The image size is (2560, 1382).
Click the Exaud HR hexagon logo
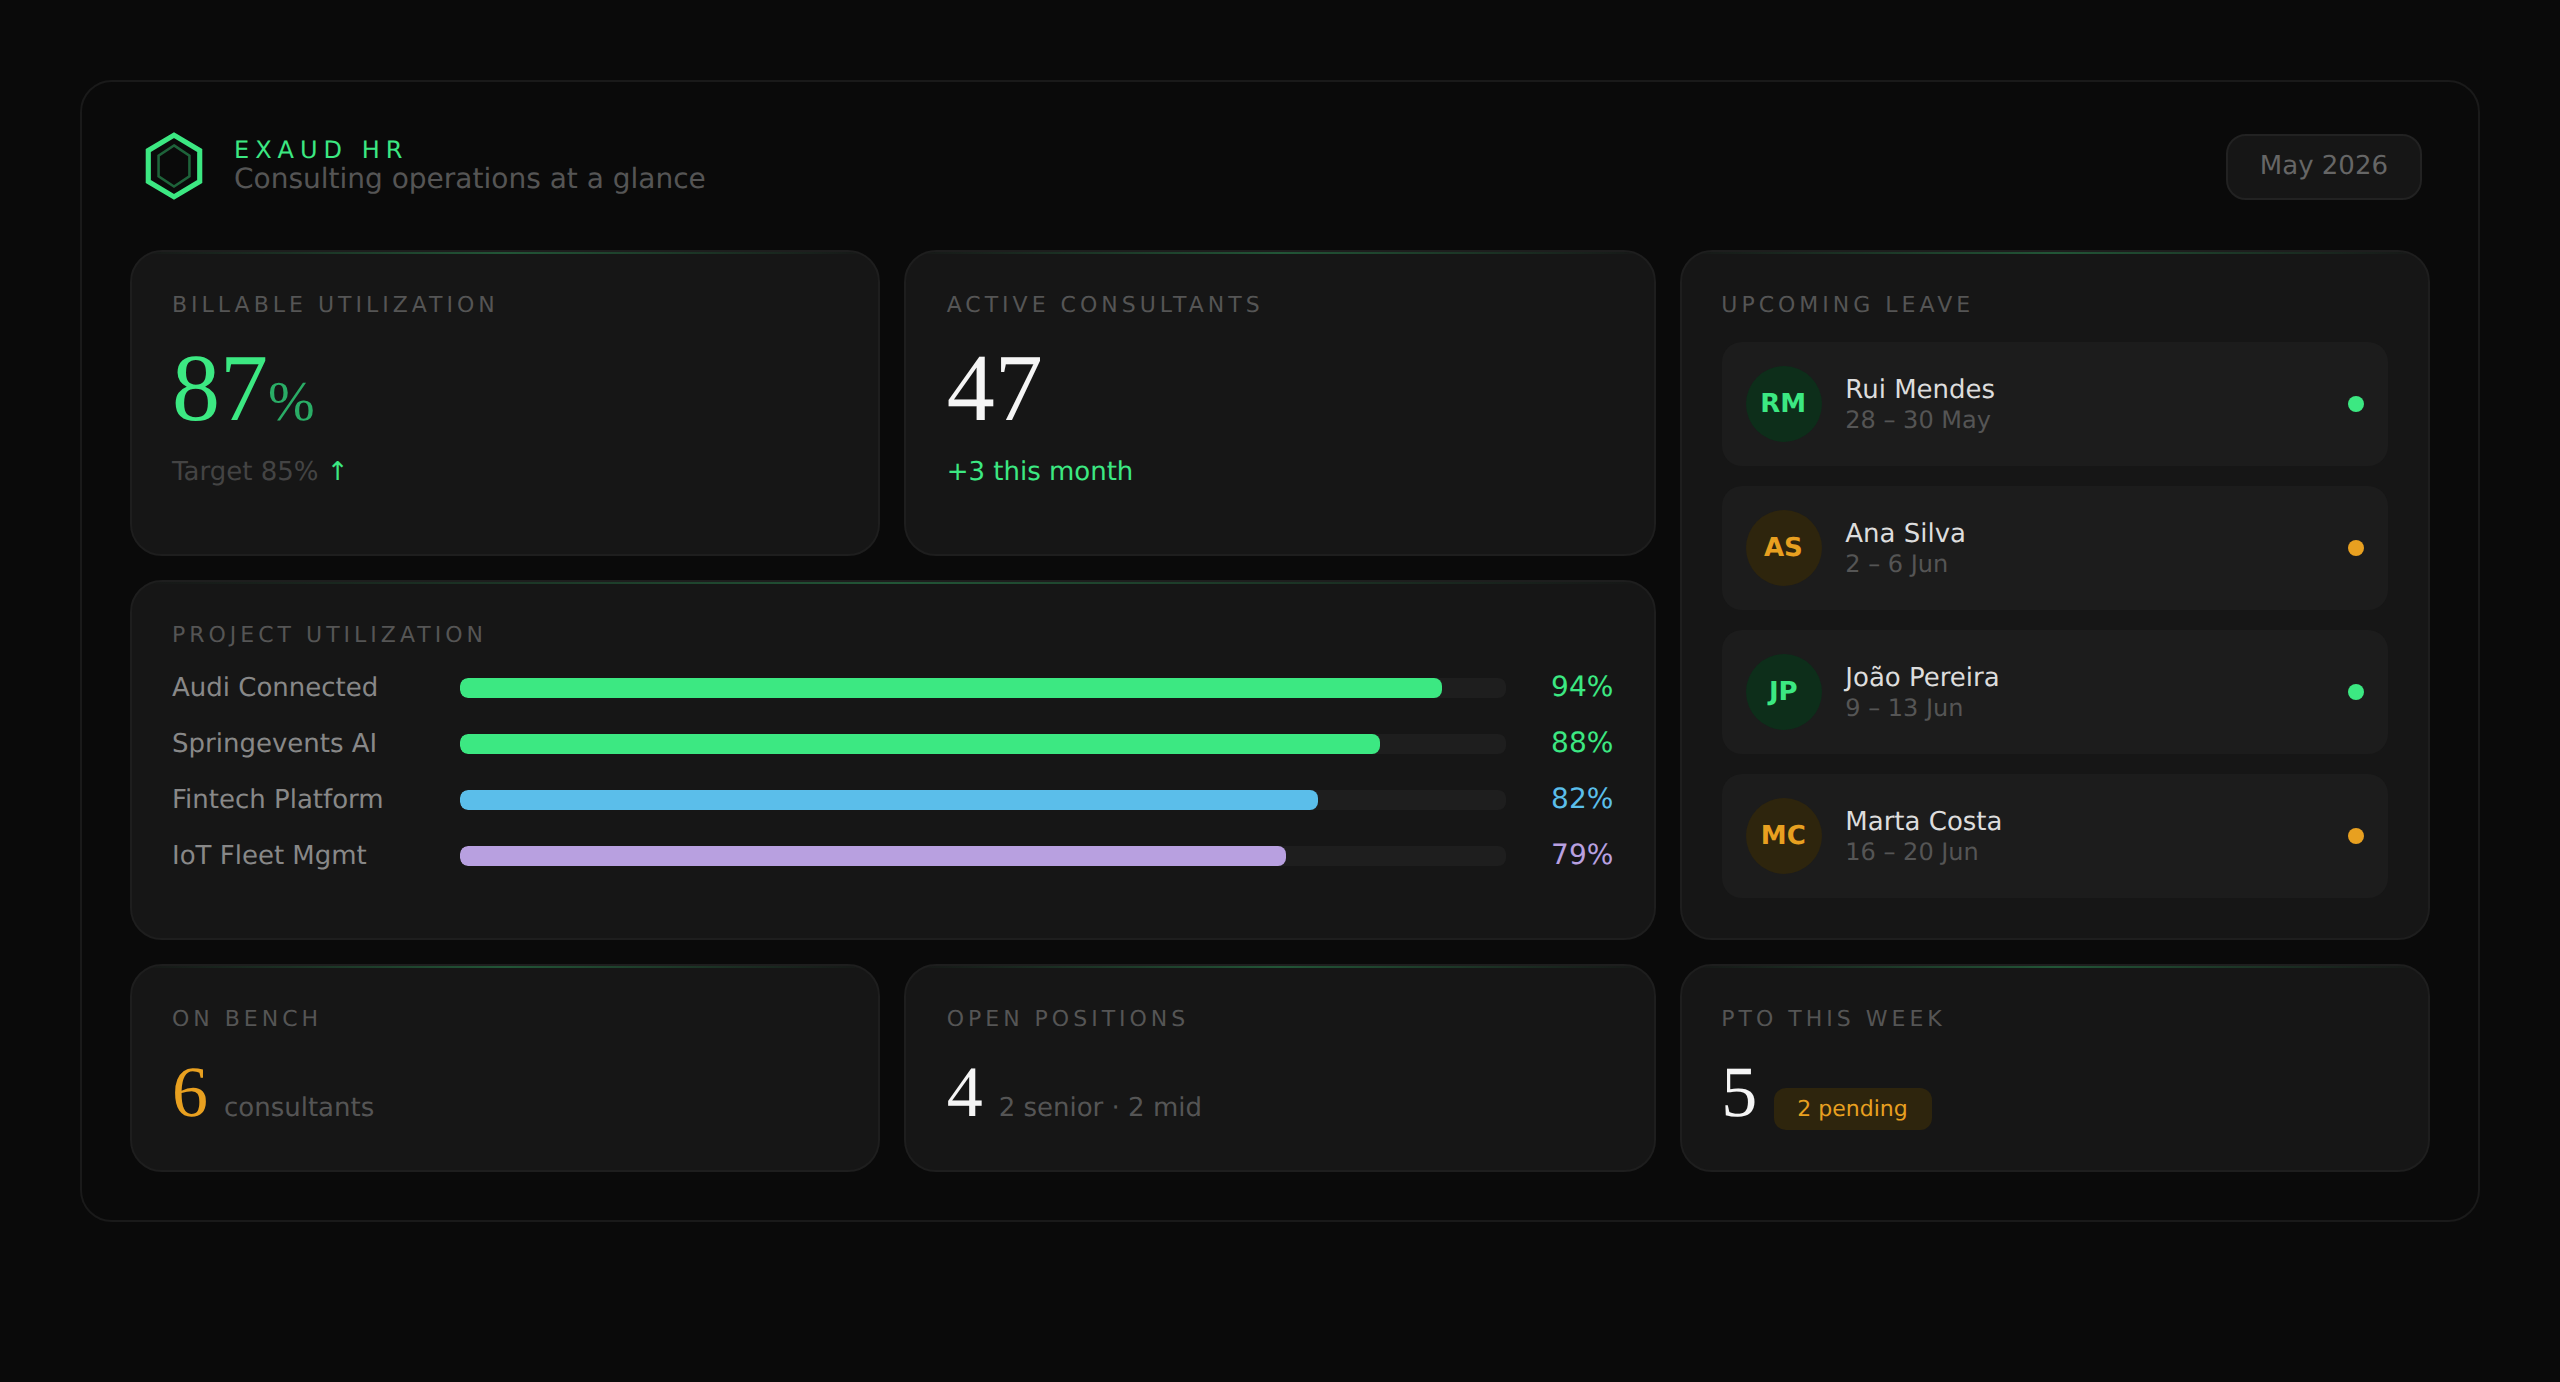click(x=174, y=166)
